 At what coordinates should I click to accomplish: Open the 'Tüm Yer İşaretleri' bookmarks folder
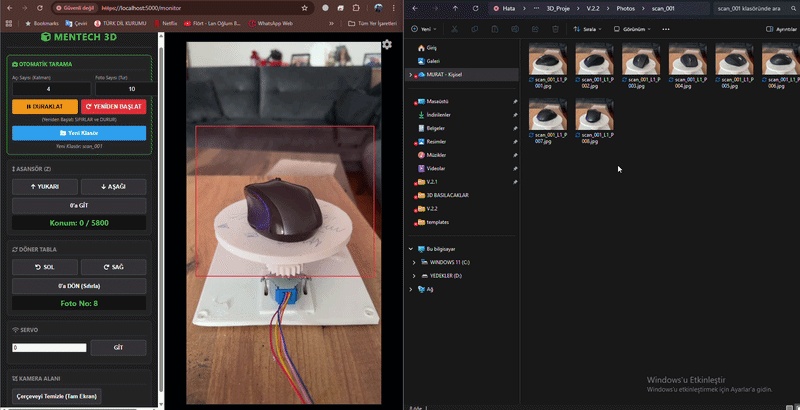(372, 23)
